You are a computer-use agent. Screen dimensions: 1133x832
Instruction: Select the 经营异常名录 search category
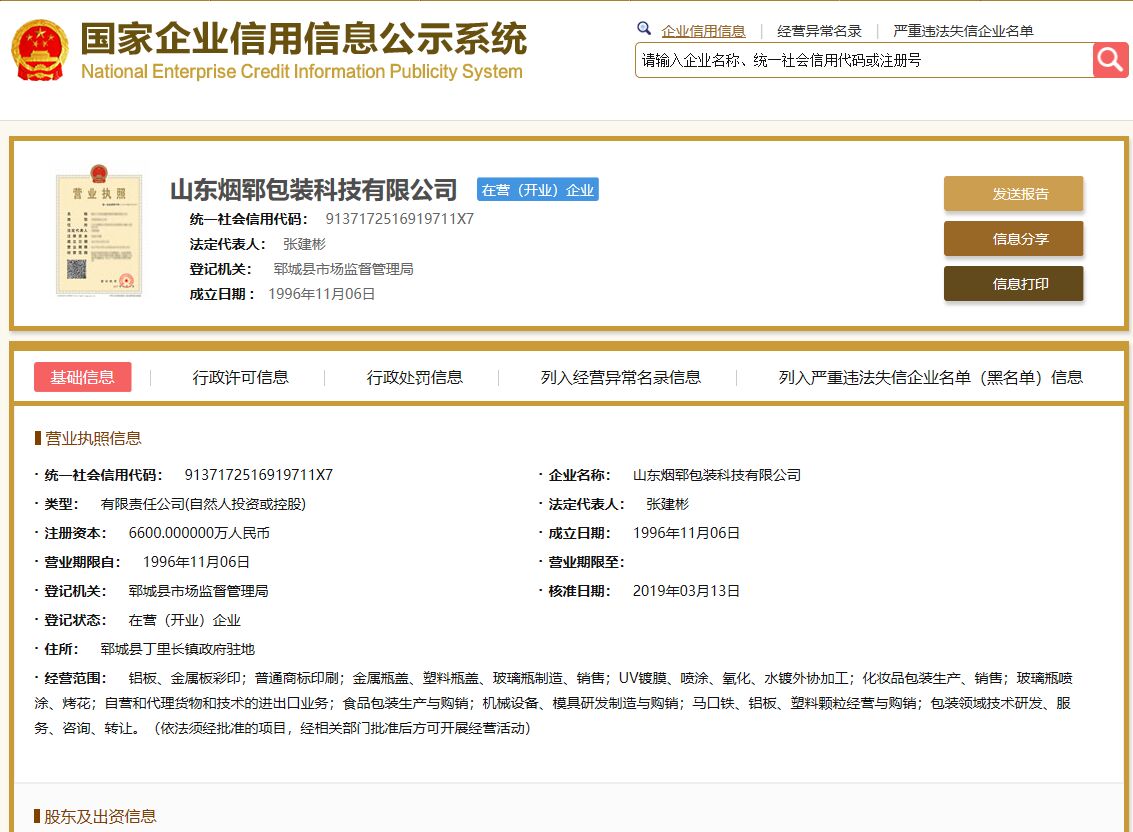point(819,31)
